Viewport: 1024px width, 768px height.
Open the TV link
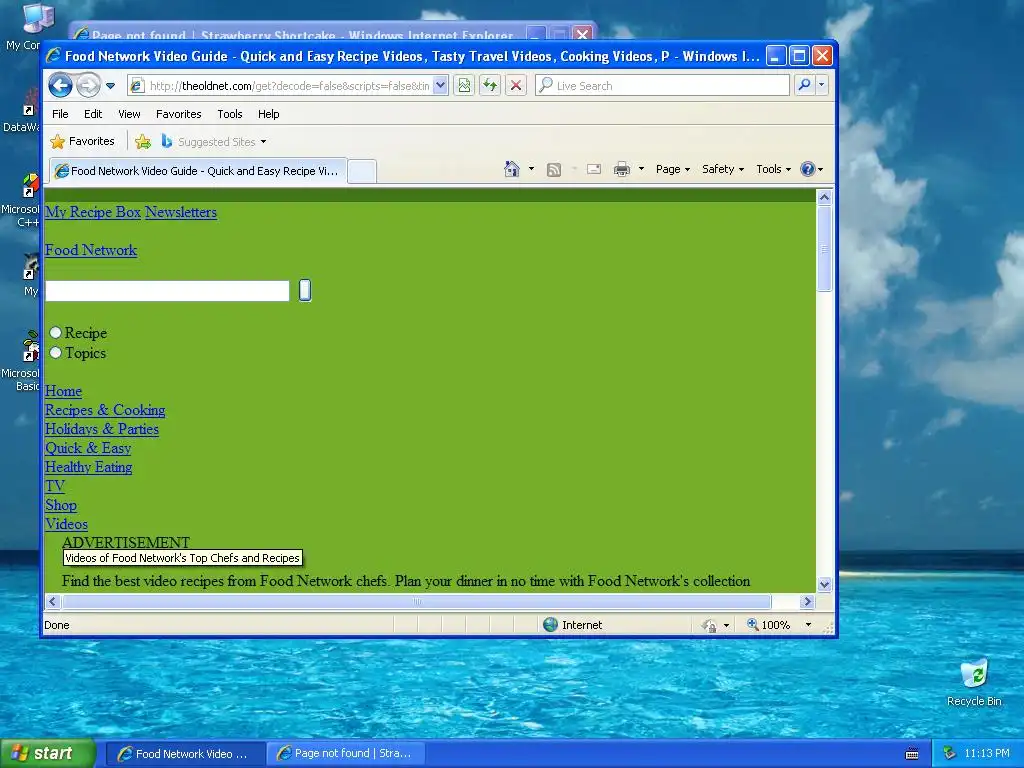[55, 486]
